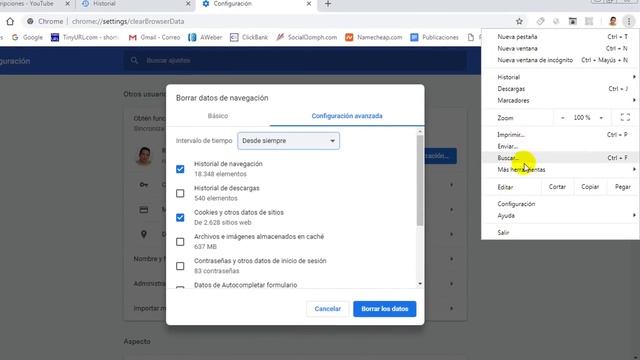
Task: Click Pegar in the Editar row
Action: click(622, 187)
